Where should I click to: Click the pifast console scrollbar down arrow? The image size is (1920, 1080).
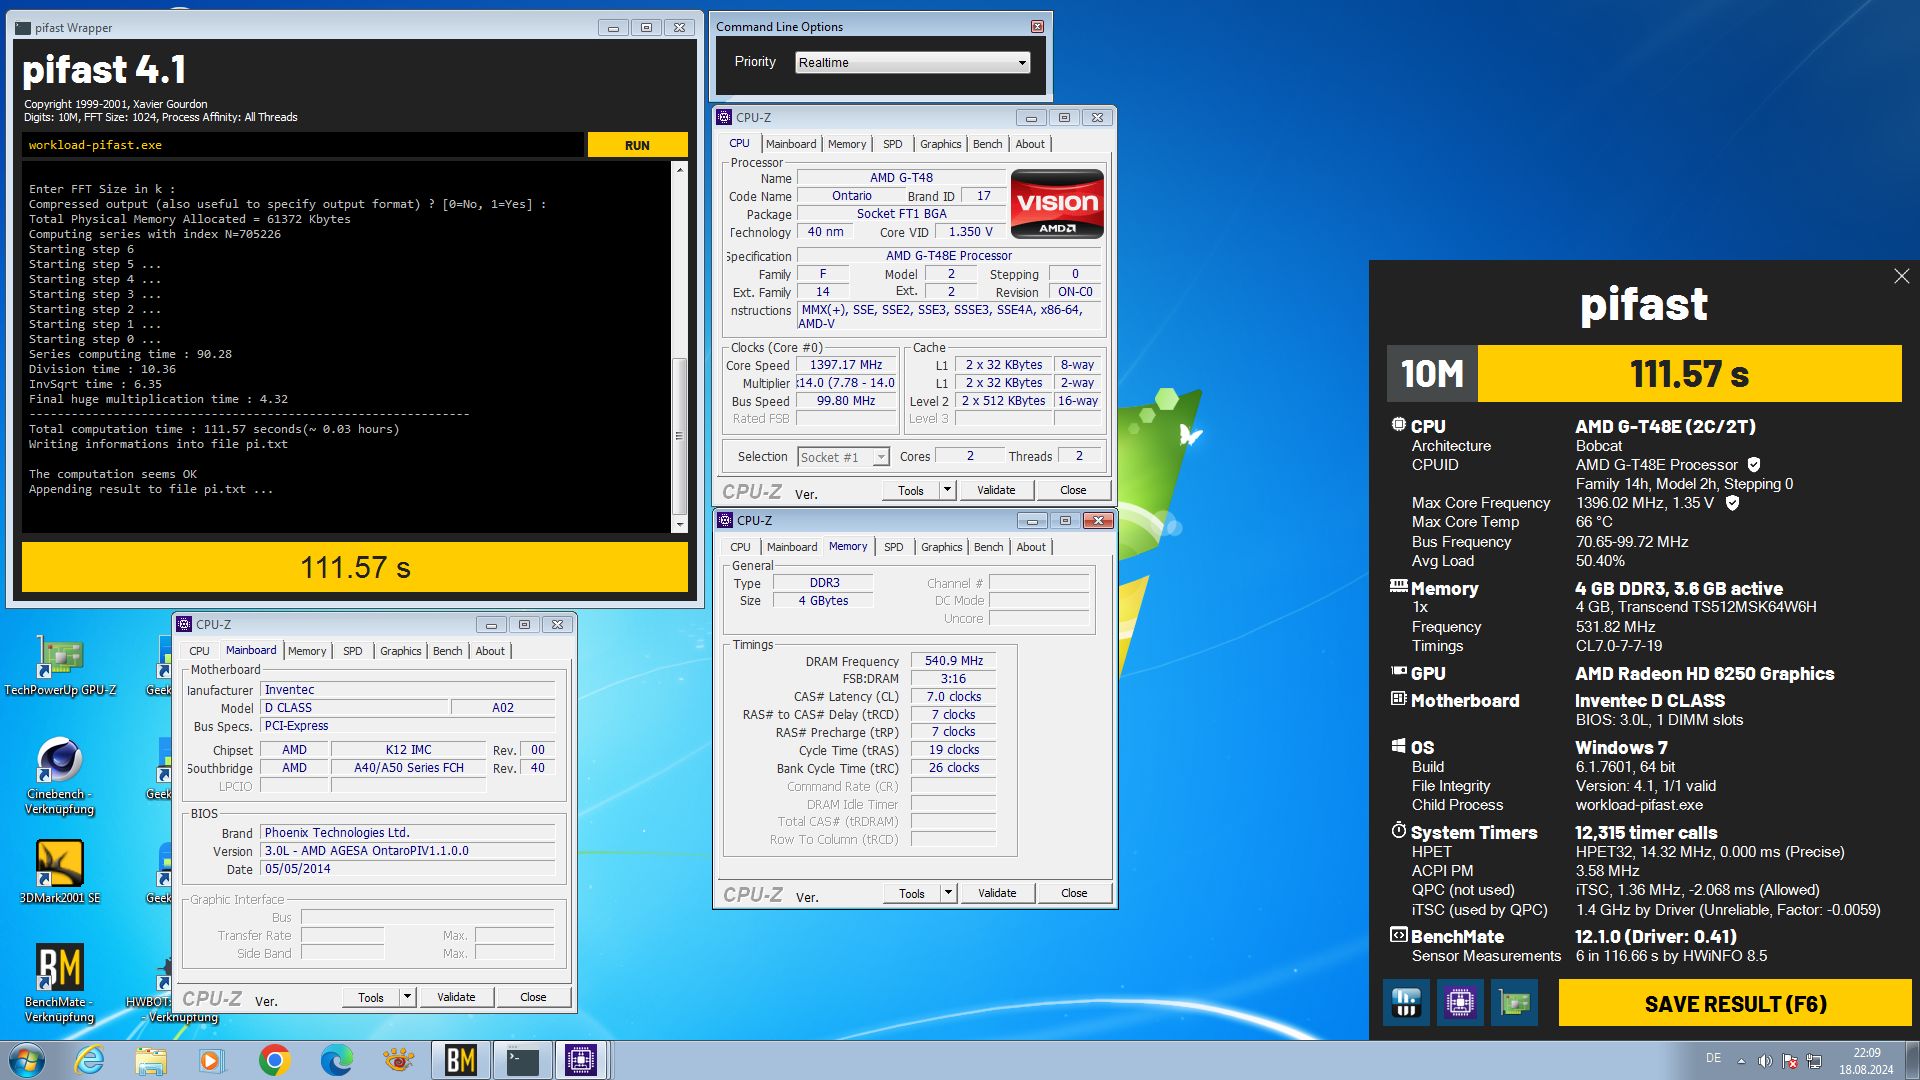click(680, 524)
